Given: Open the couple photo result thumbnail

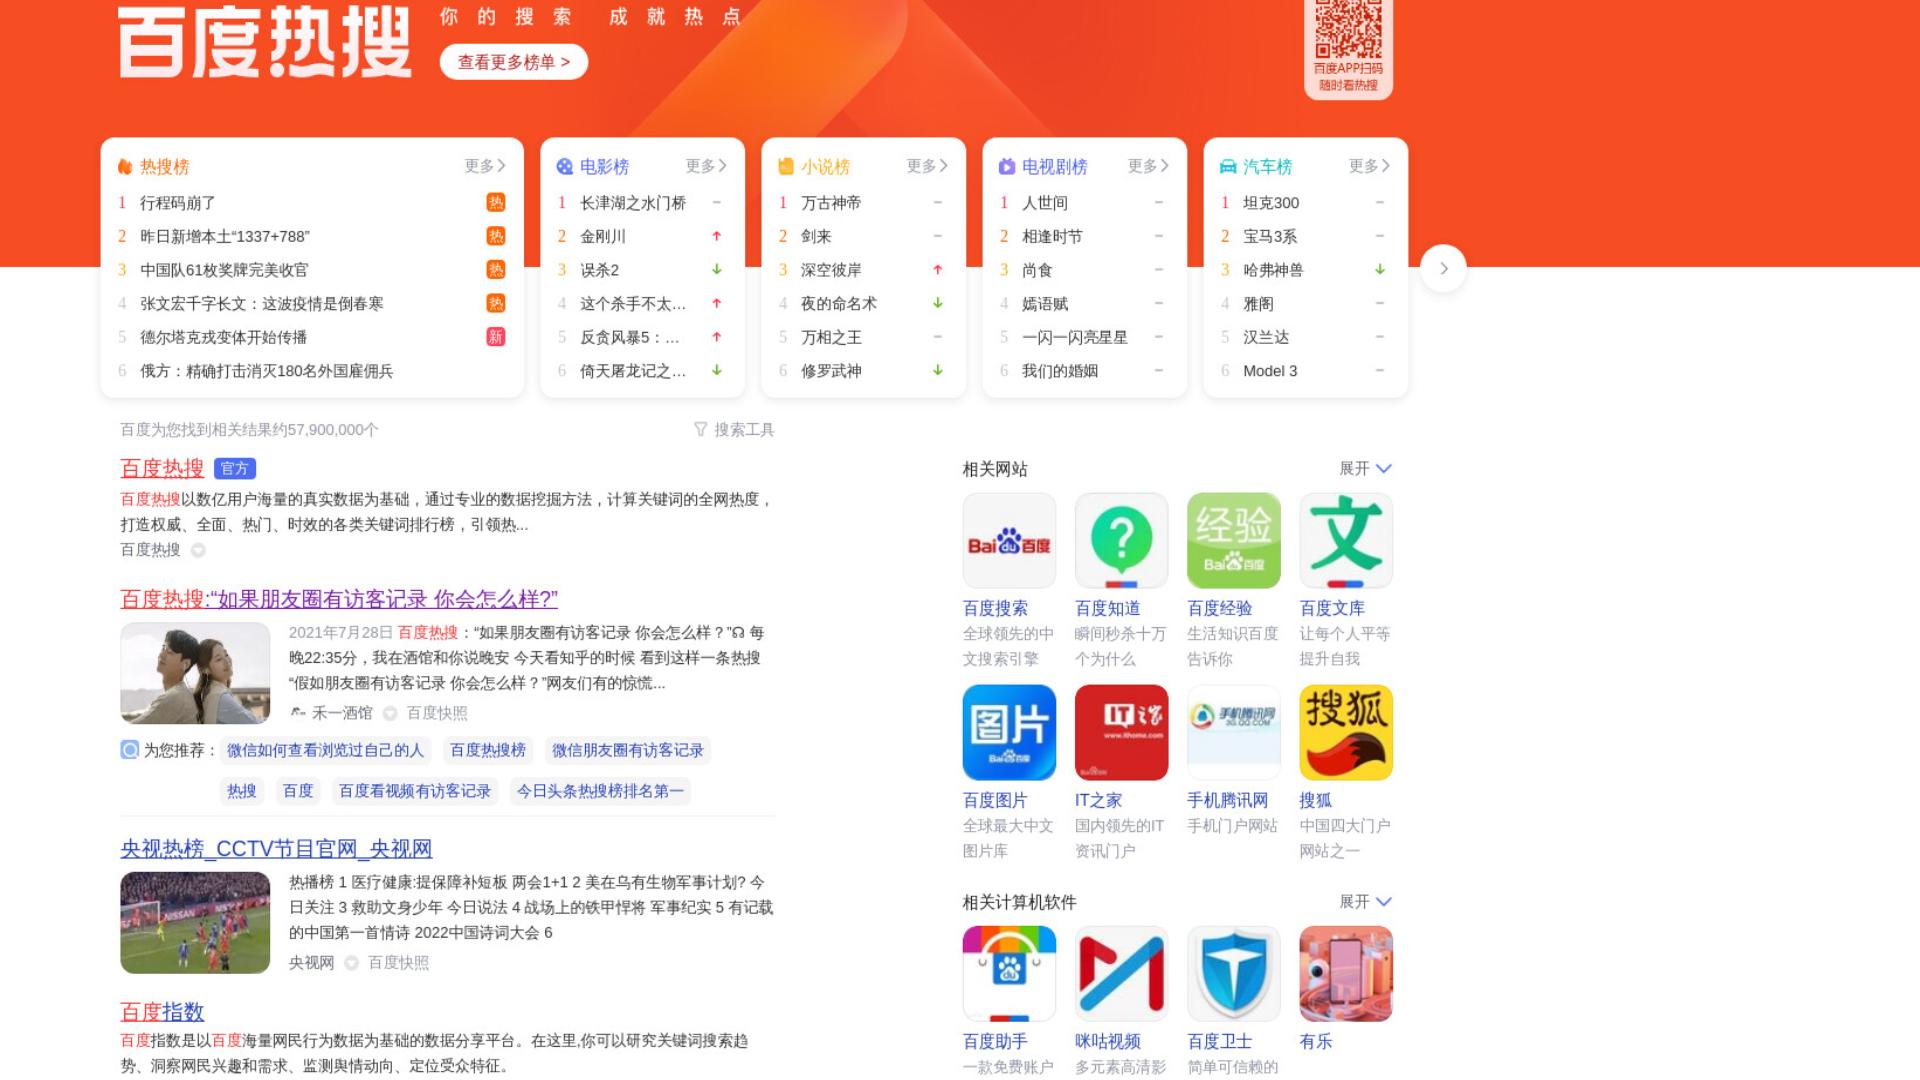Looking at the screenshot, I should [x=195, y=673].
